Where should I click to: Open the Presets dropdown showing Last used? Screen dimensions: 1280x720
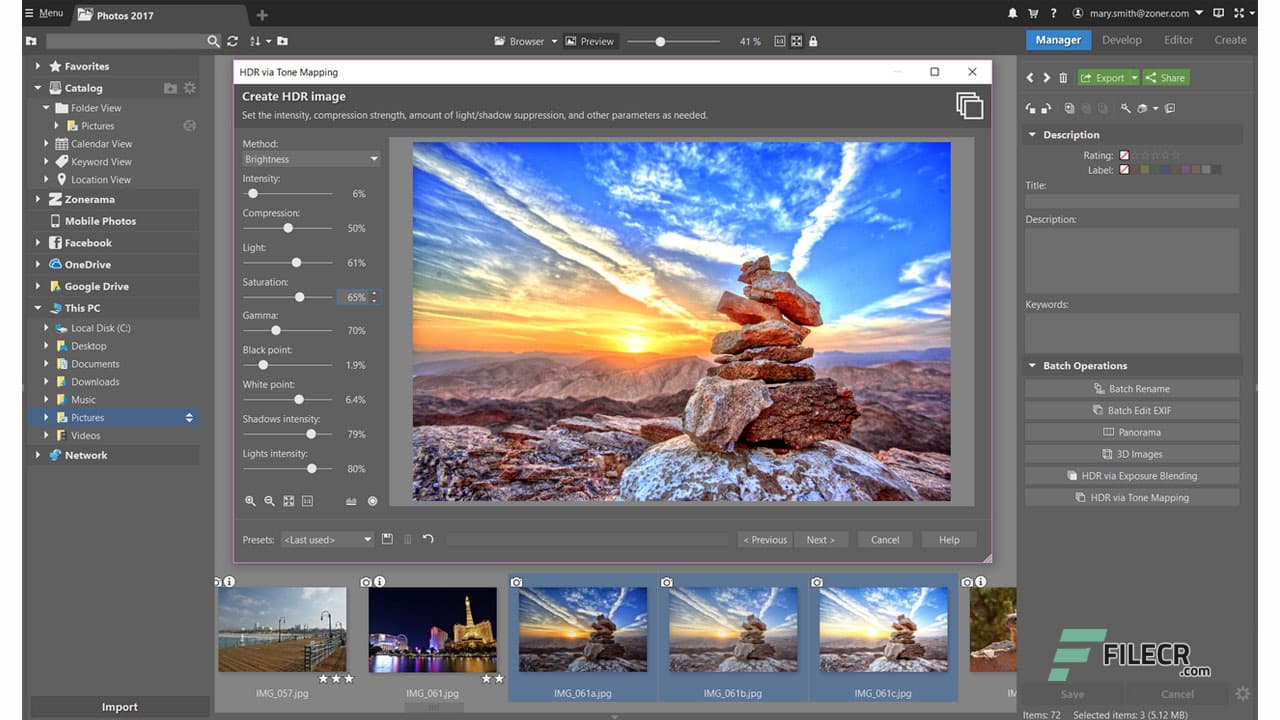(x=327, y=539)
